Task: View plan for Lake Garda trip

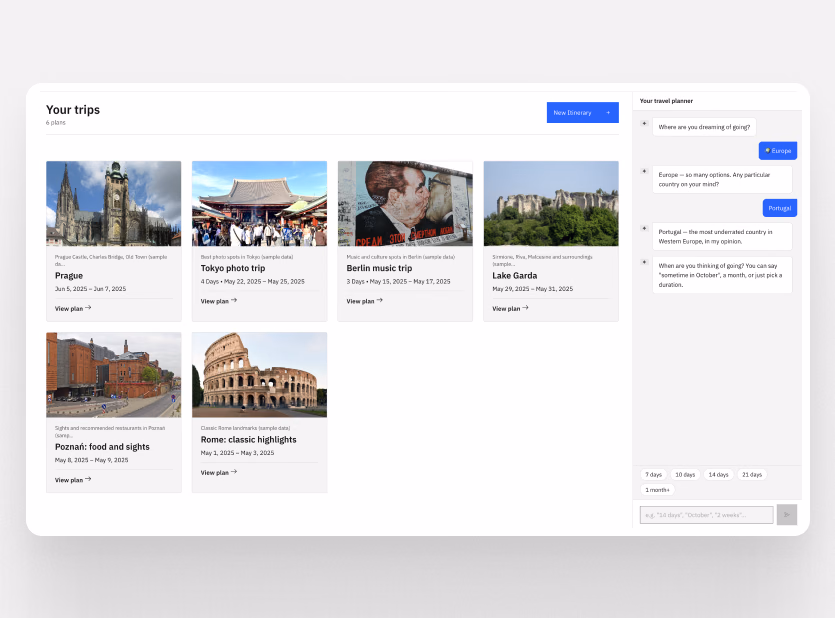Action: [x=510, y=308]
